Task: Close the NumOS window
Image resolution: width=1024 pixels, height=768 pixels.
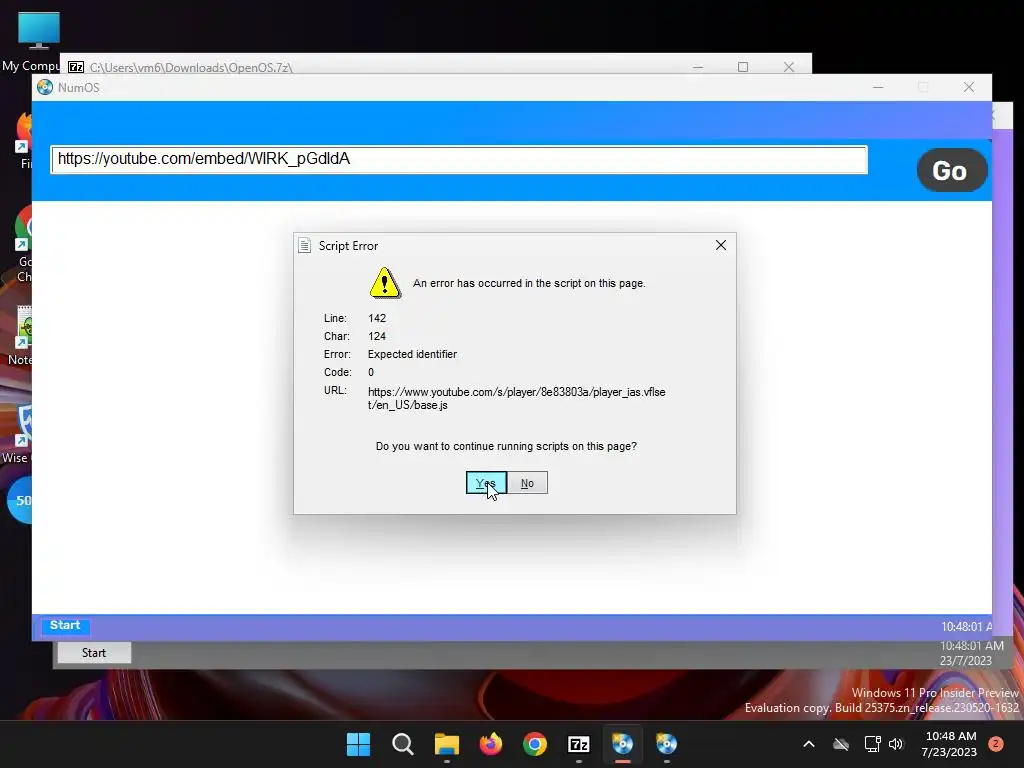Action: 969,87
